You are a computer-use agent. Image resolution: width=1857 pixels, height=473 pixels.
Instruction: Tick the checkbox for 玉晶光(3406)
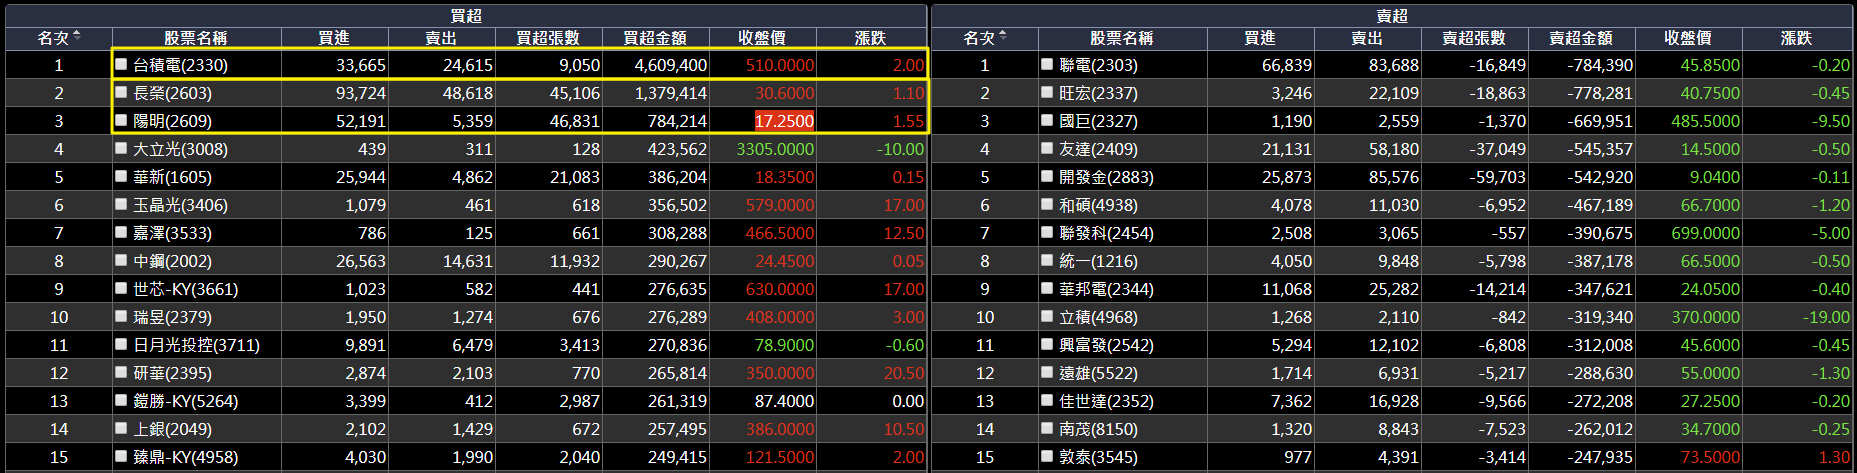click(121, 204)
